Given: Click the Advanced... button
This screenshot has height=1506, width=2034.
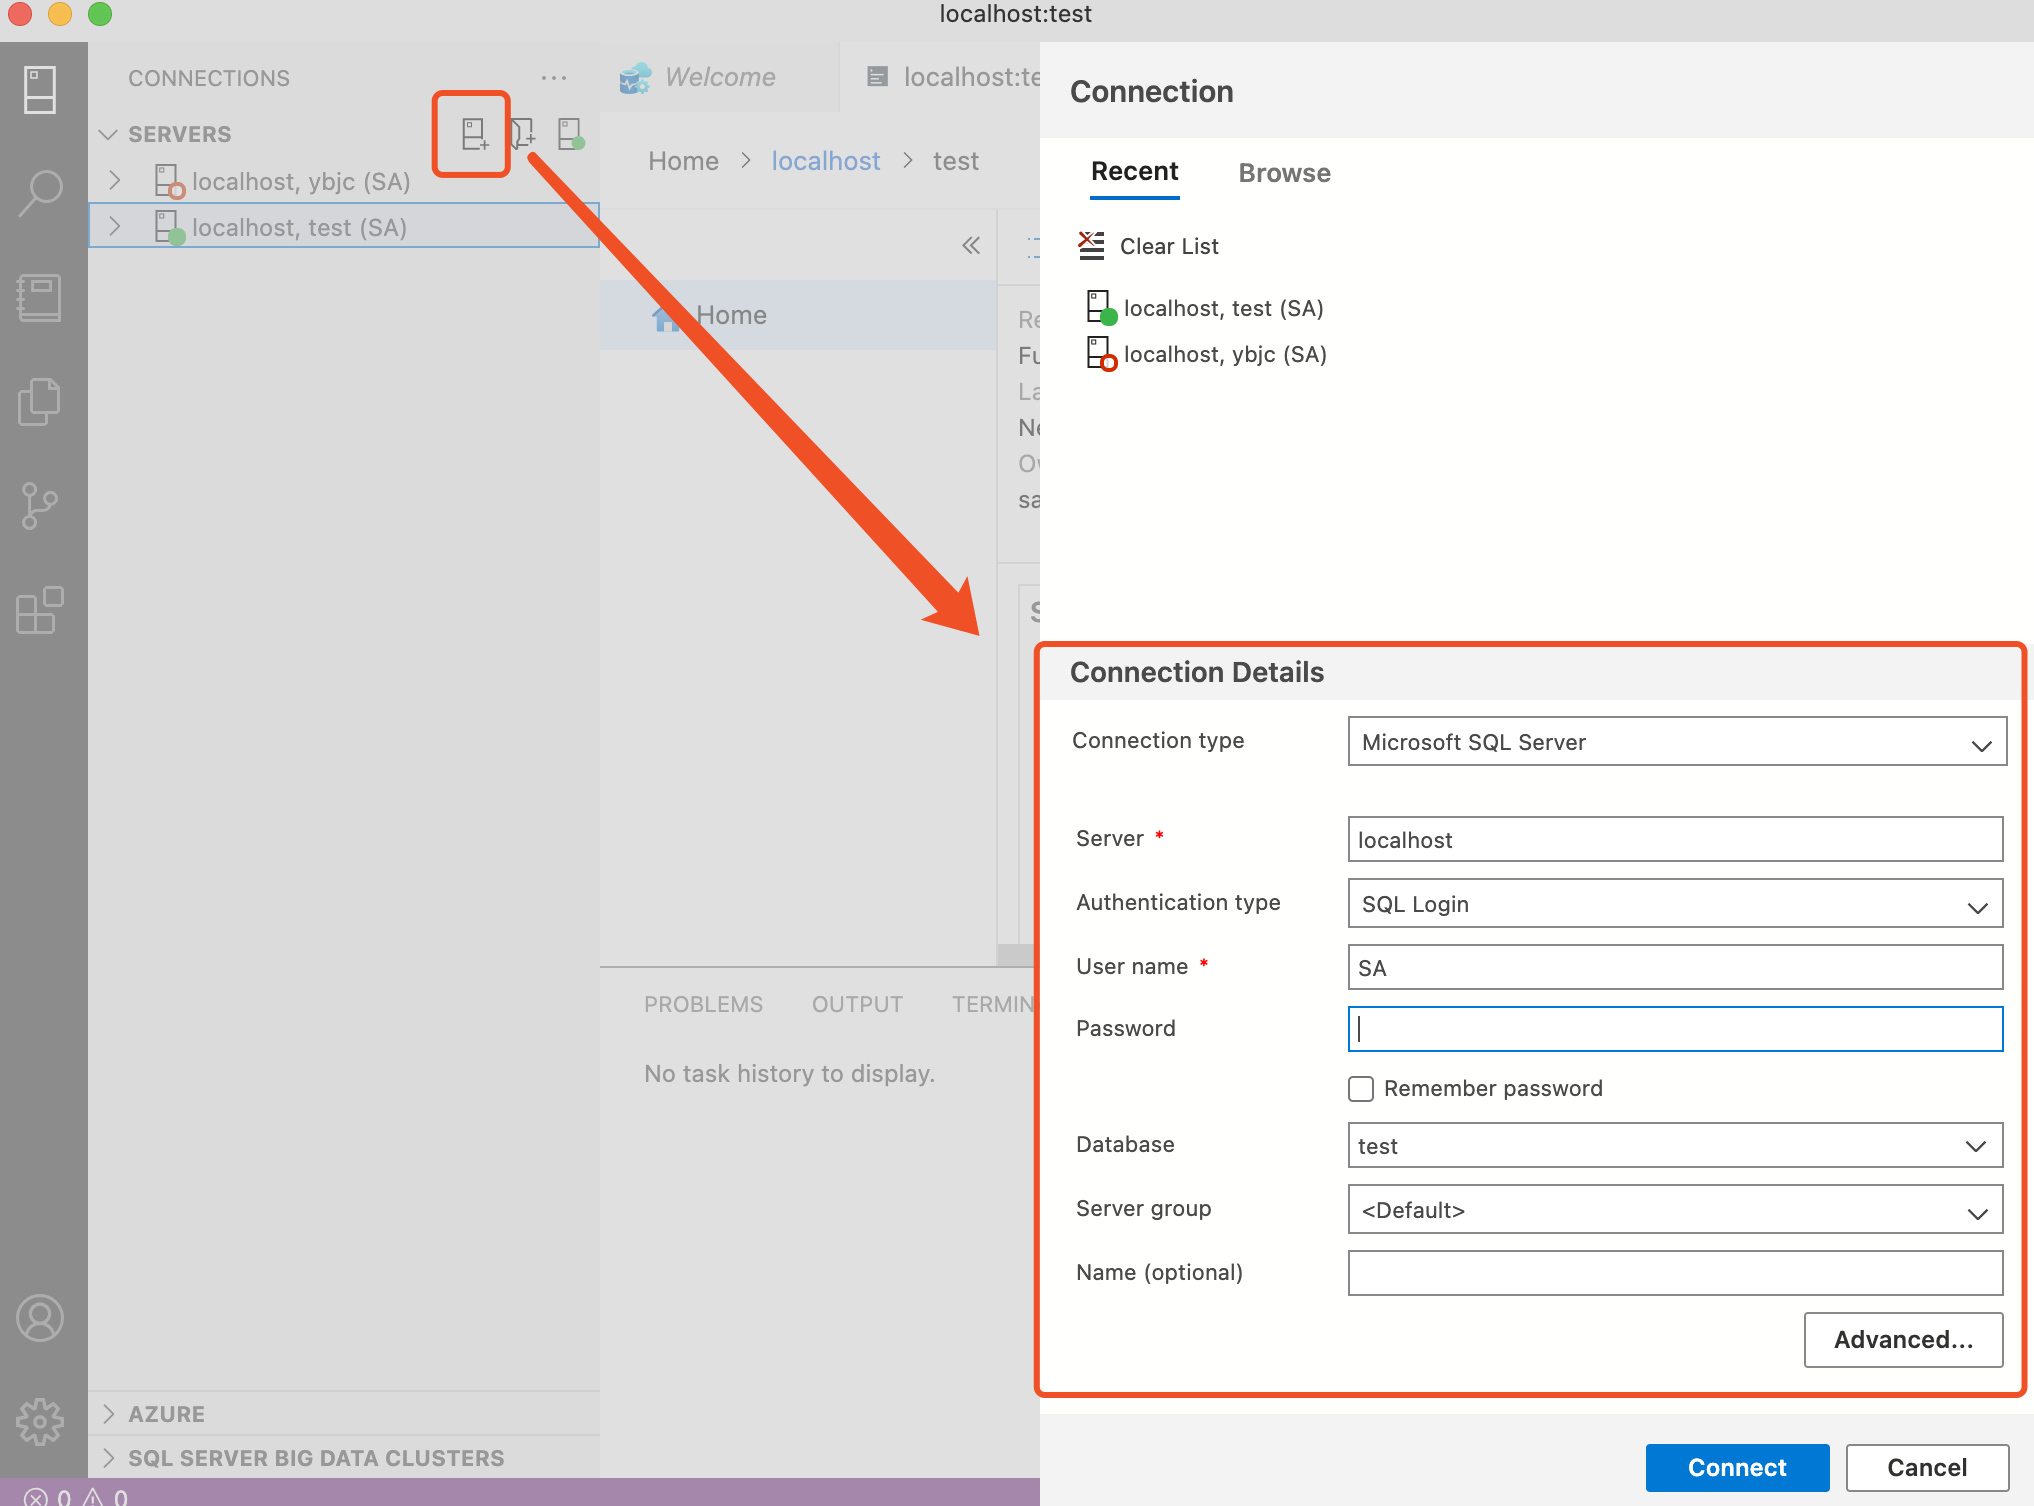Looking at the screenshot, I should tap(1902, 1340).
